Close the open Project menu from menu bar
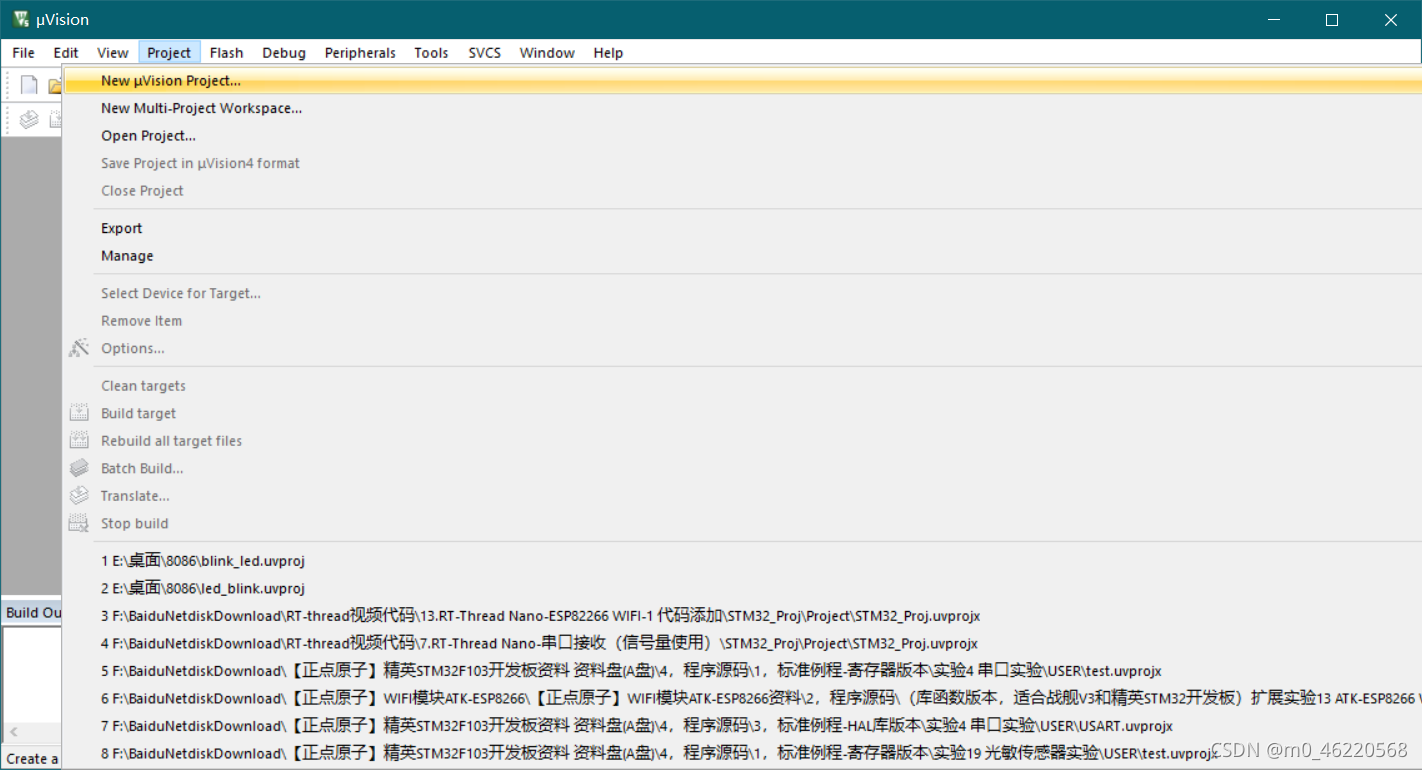This screenshot has width=1422, height=770. [169, 53]
